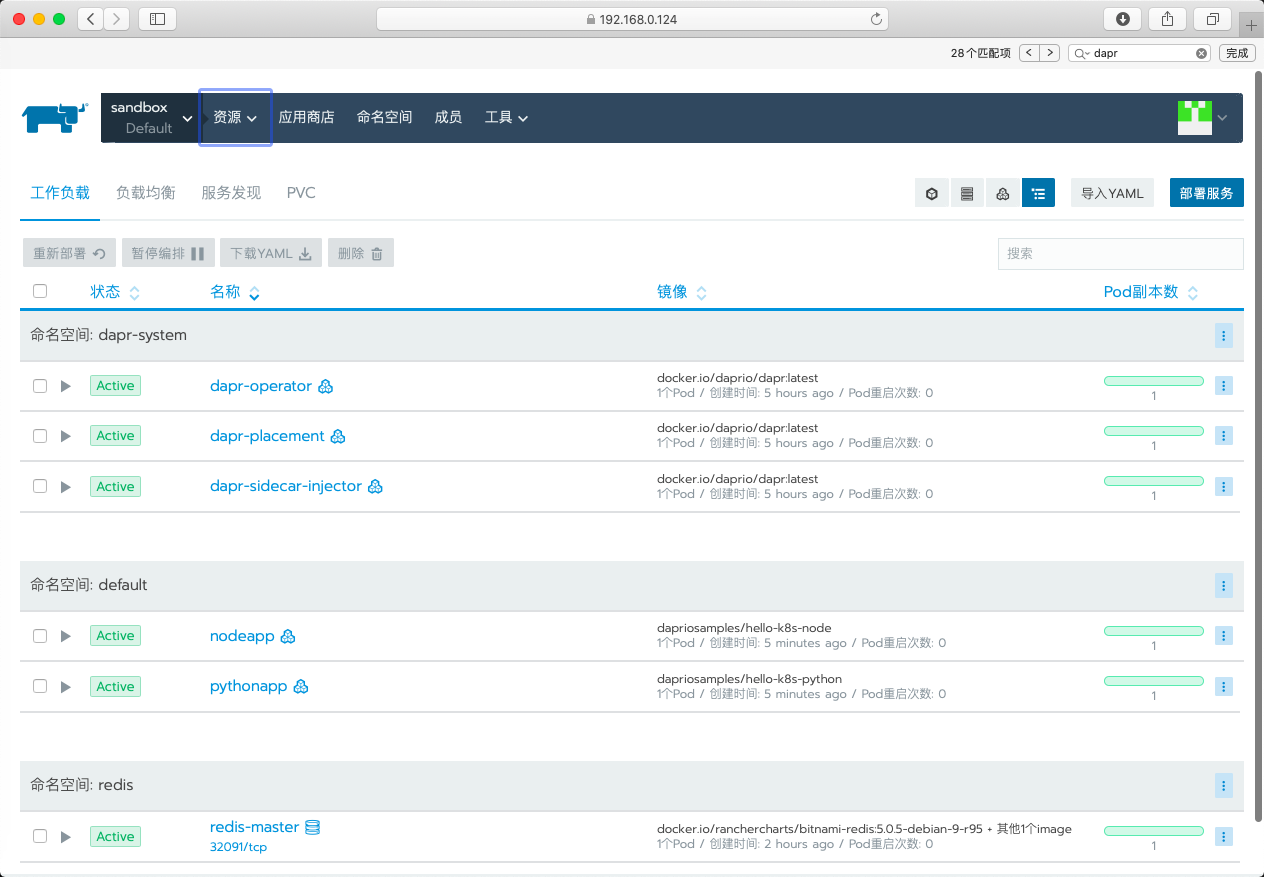Open kebab menu for dapr-system namespace
This screenshot has width=1264, height=877.
pos(1223,336)
